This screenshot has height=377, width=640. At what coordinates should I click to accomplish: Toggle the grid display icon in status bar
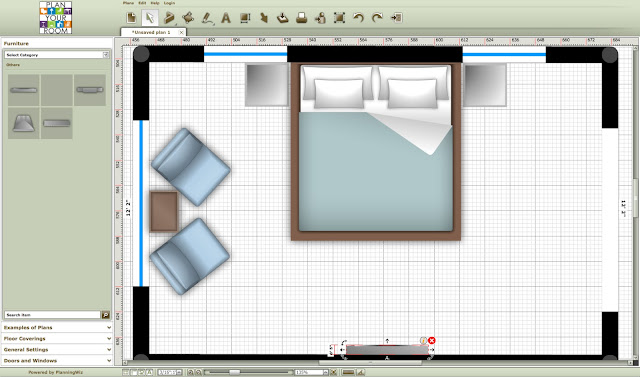126,372
